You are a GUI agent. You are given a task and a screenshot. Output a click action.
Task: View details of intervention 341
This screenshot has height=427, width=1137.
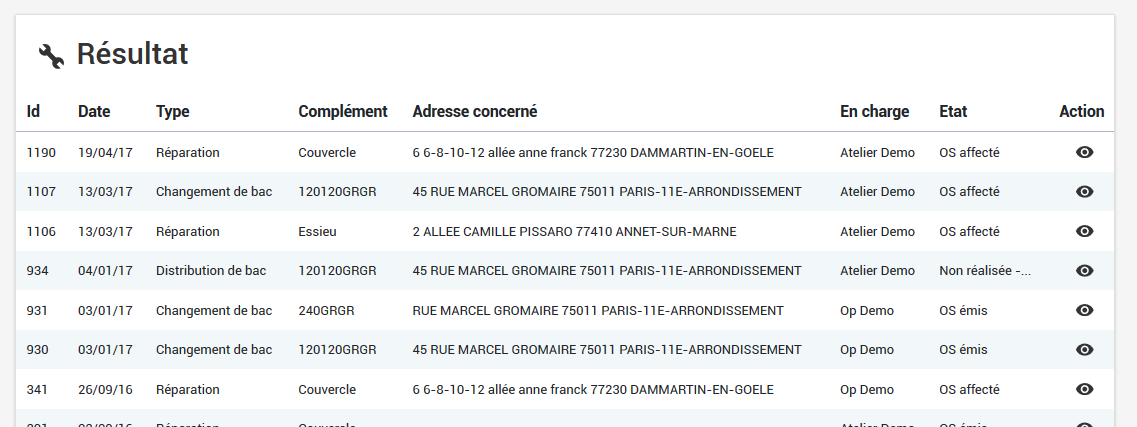click(x=1084, y=389)
